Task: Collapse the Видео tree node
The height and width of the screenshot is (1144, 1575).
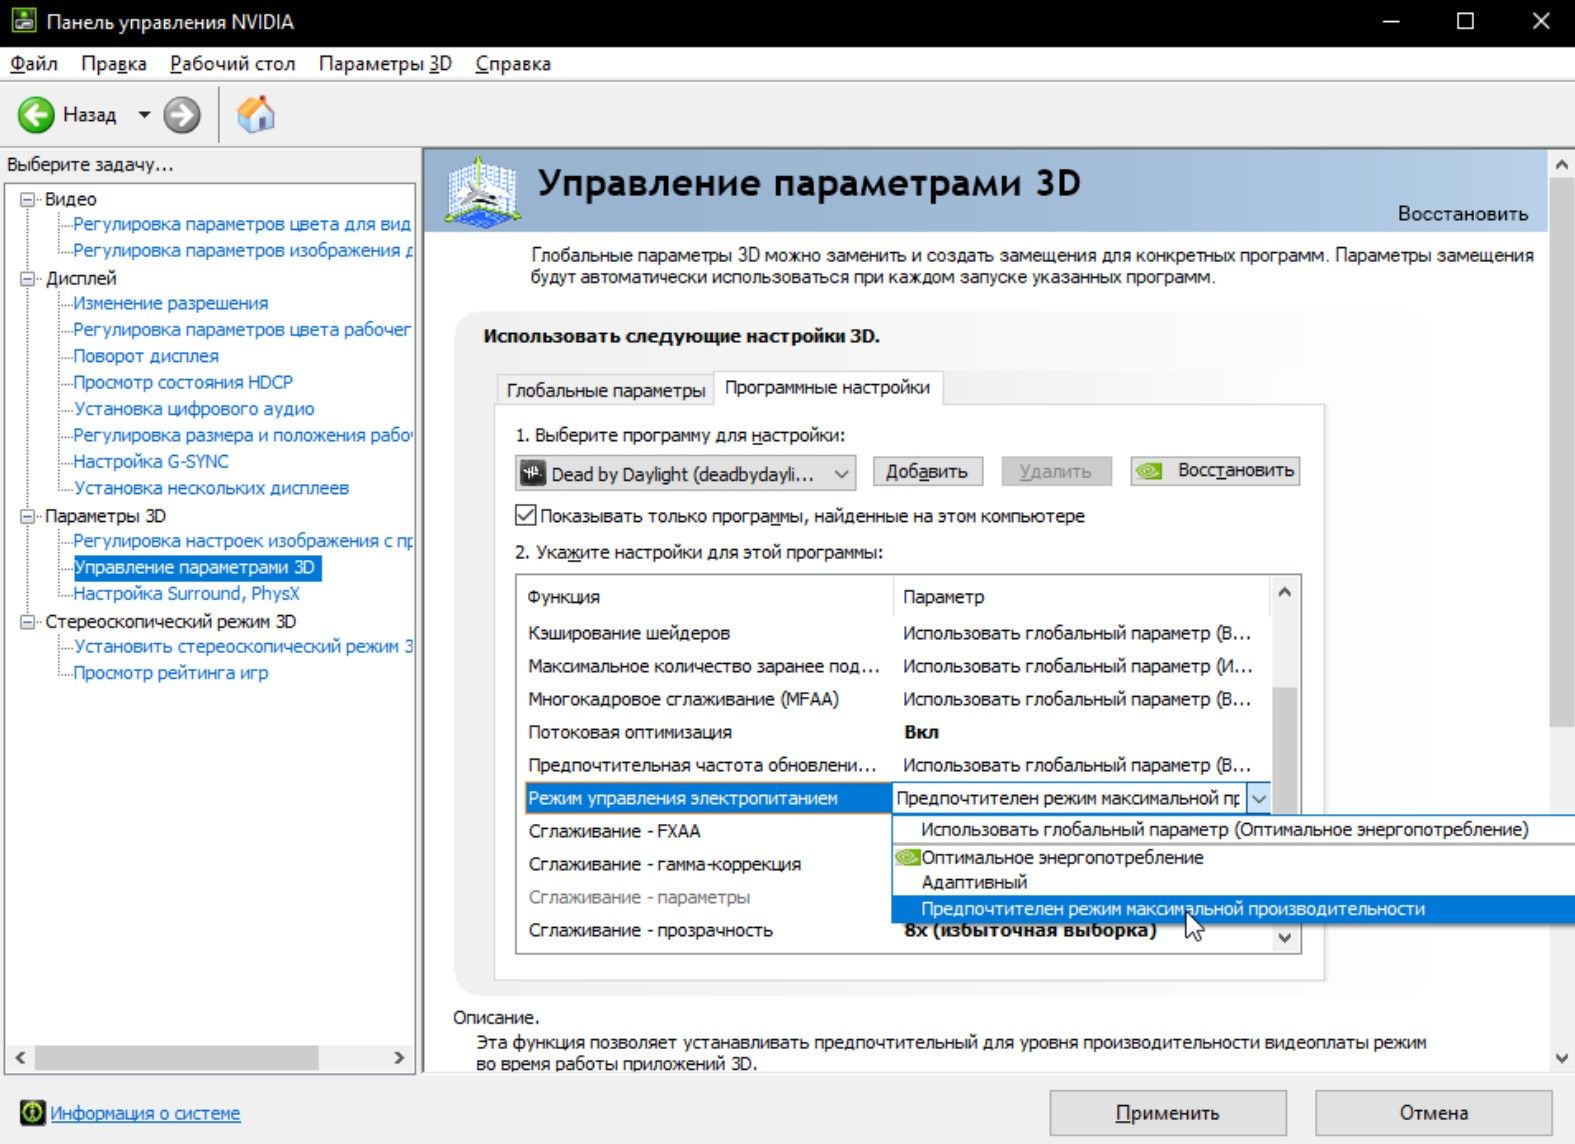Action: click(28, 199)
